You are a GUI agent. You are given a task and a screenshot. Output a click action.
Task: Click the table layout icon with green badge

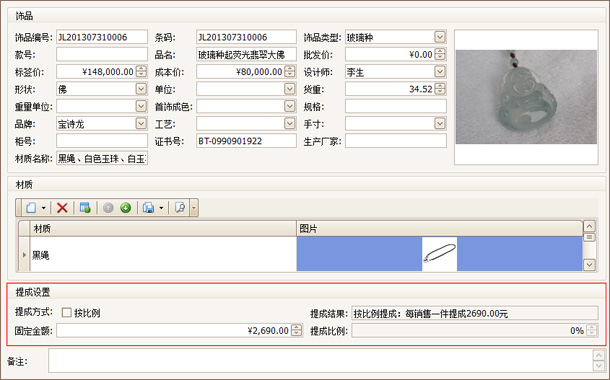point(85,208)
